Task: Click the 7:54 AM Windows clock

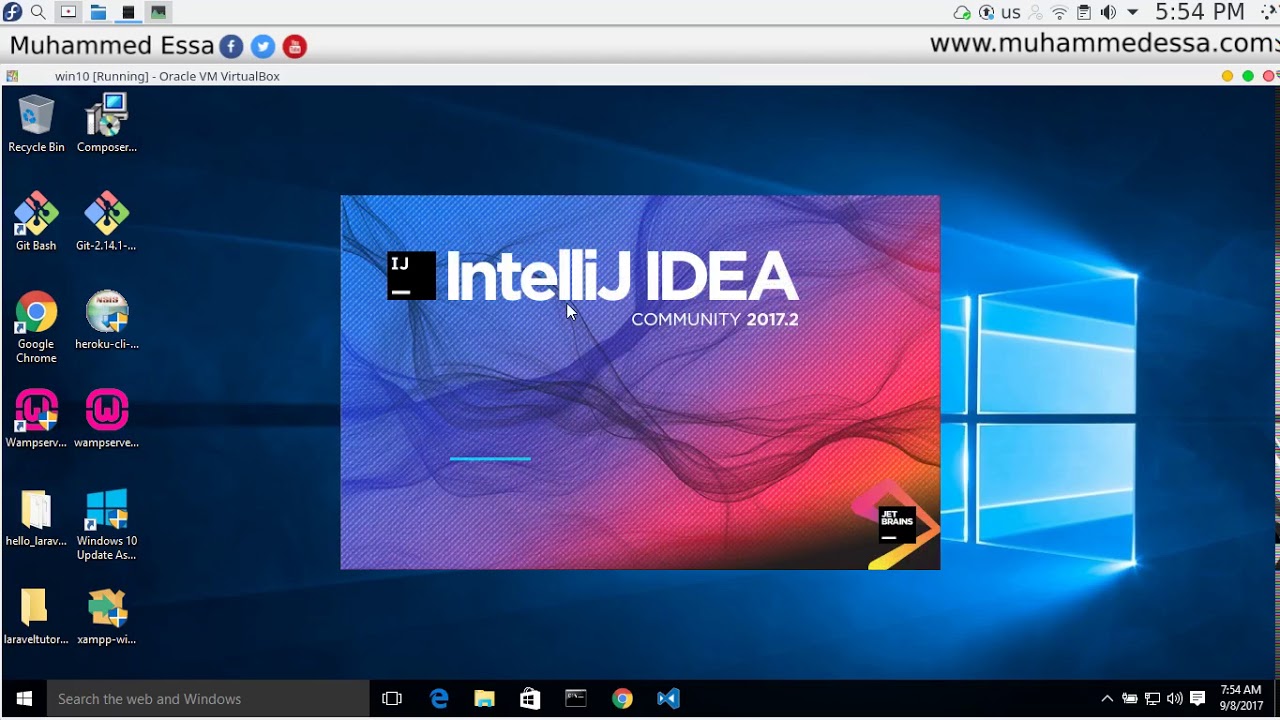Action: pyautogui.click(x=1240, y=698)
